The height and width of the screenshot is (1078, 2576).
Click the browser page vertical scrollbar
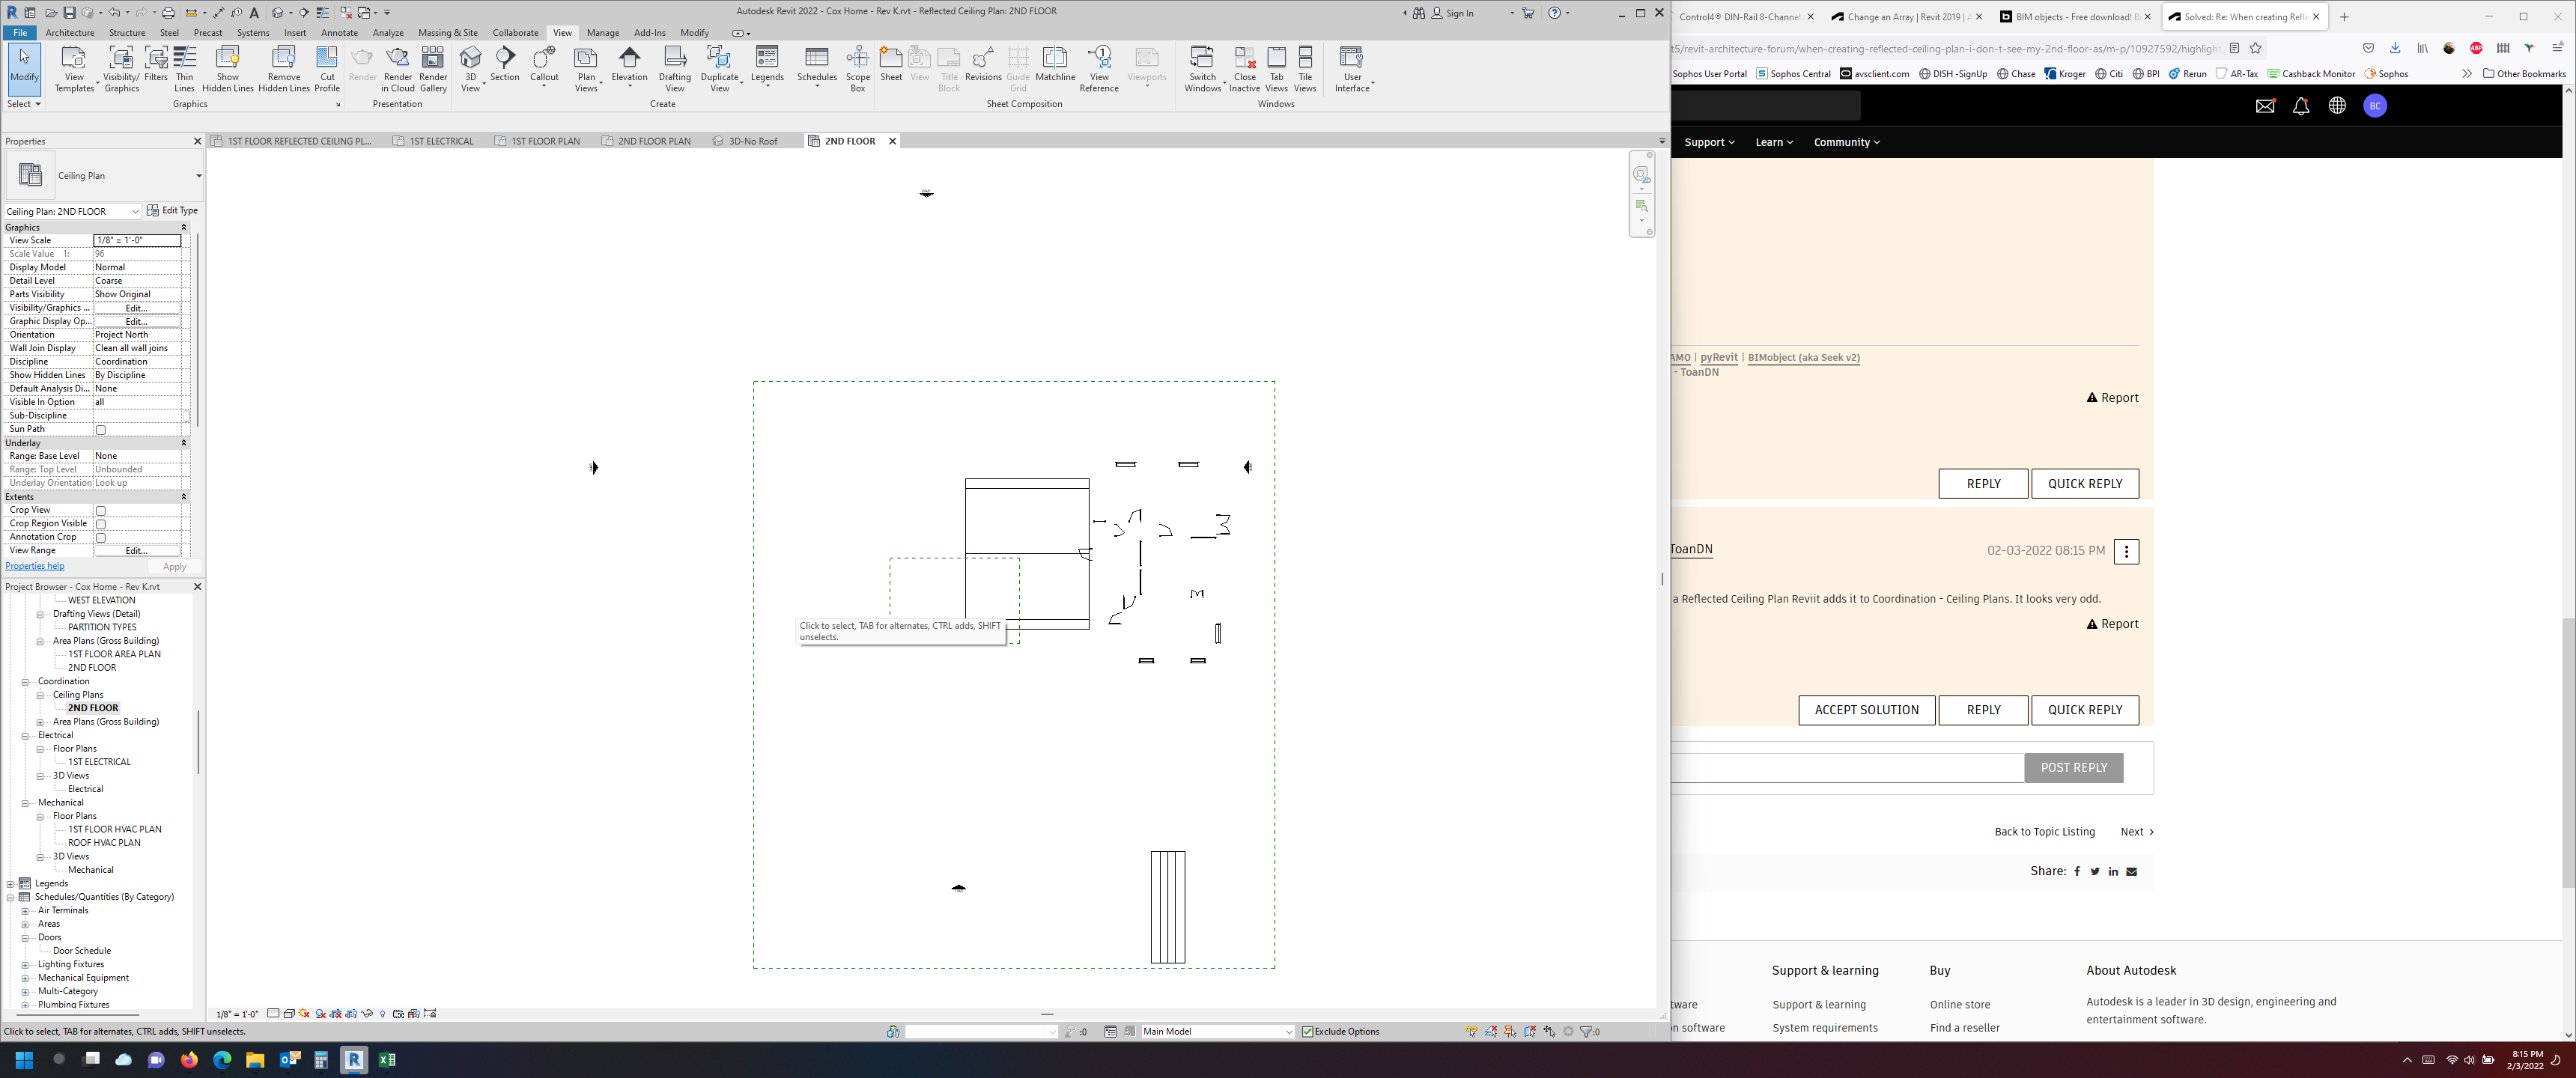point(2568,753)
